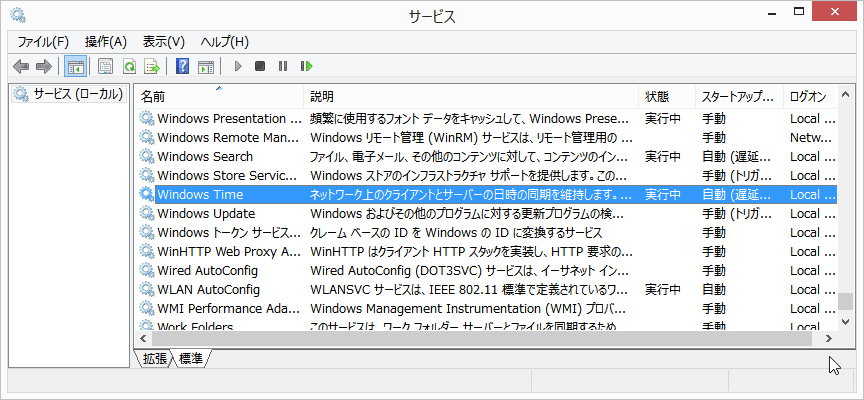Select the Windows トークン サービス name
Viewport: 864px width, 400px height.
[x=229, y=233]
